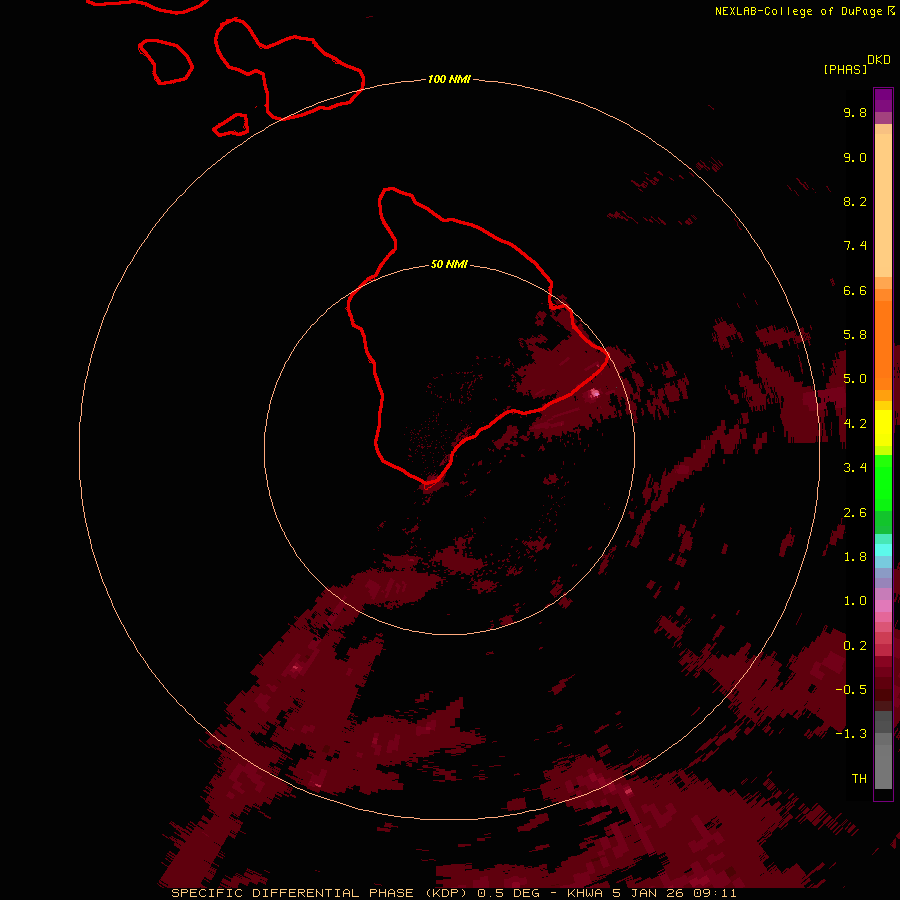Click the 5.8 value on the color scale

click(x=855, y=335)
